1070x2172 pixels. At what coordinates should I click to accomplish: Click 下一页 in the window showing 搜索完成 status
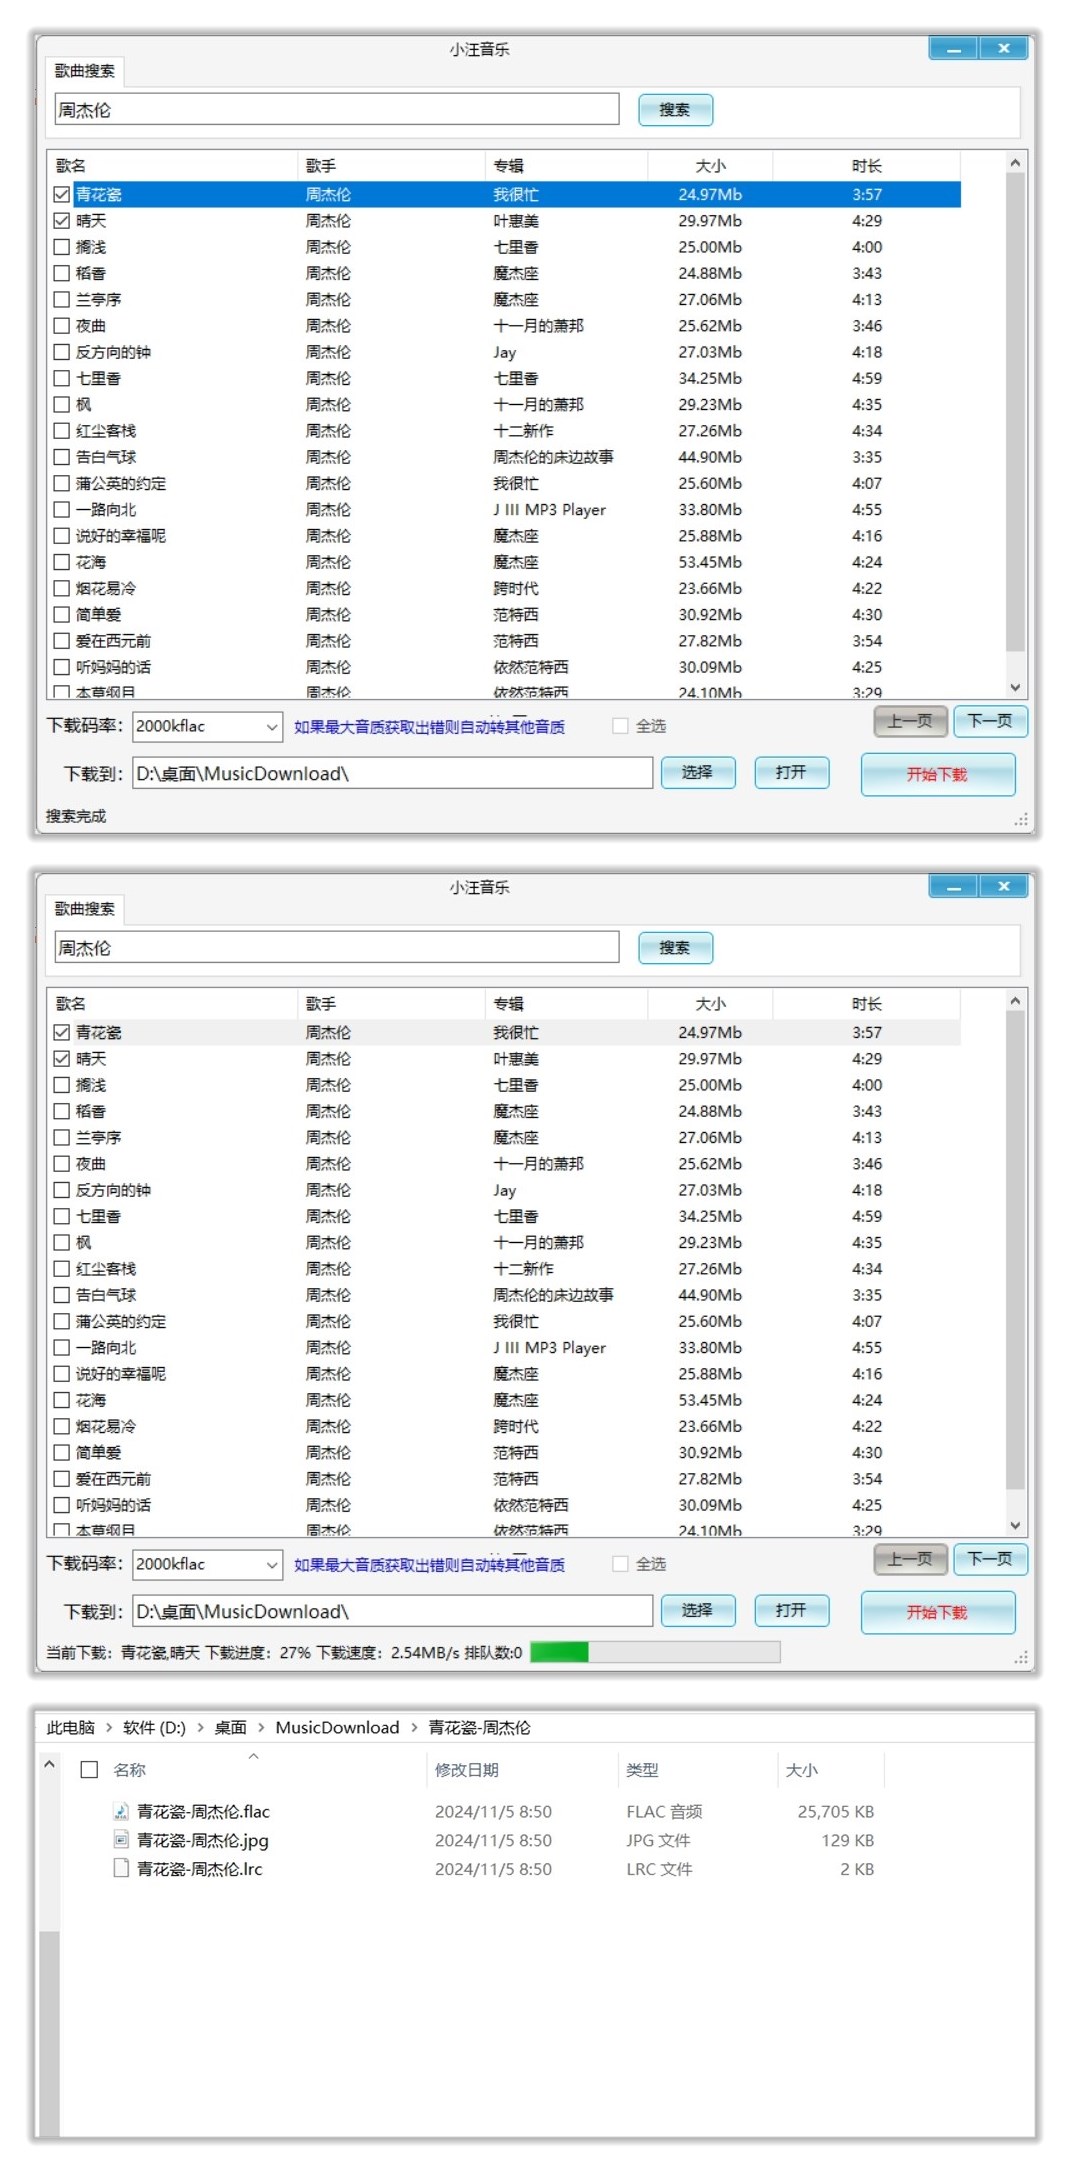(x=989, y=721)
